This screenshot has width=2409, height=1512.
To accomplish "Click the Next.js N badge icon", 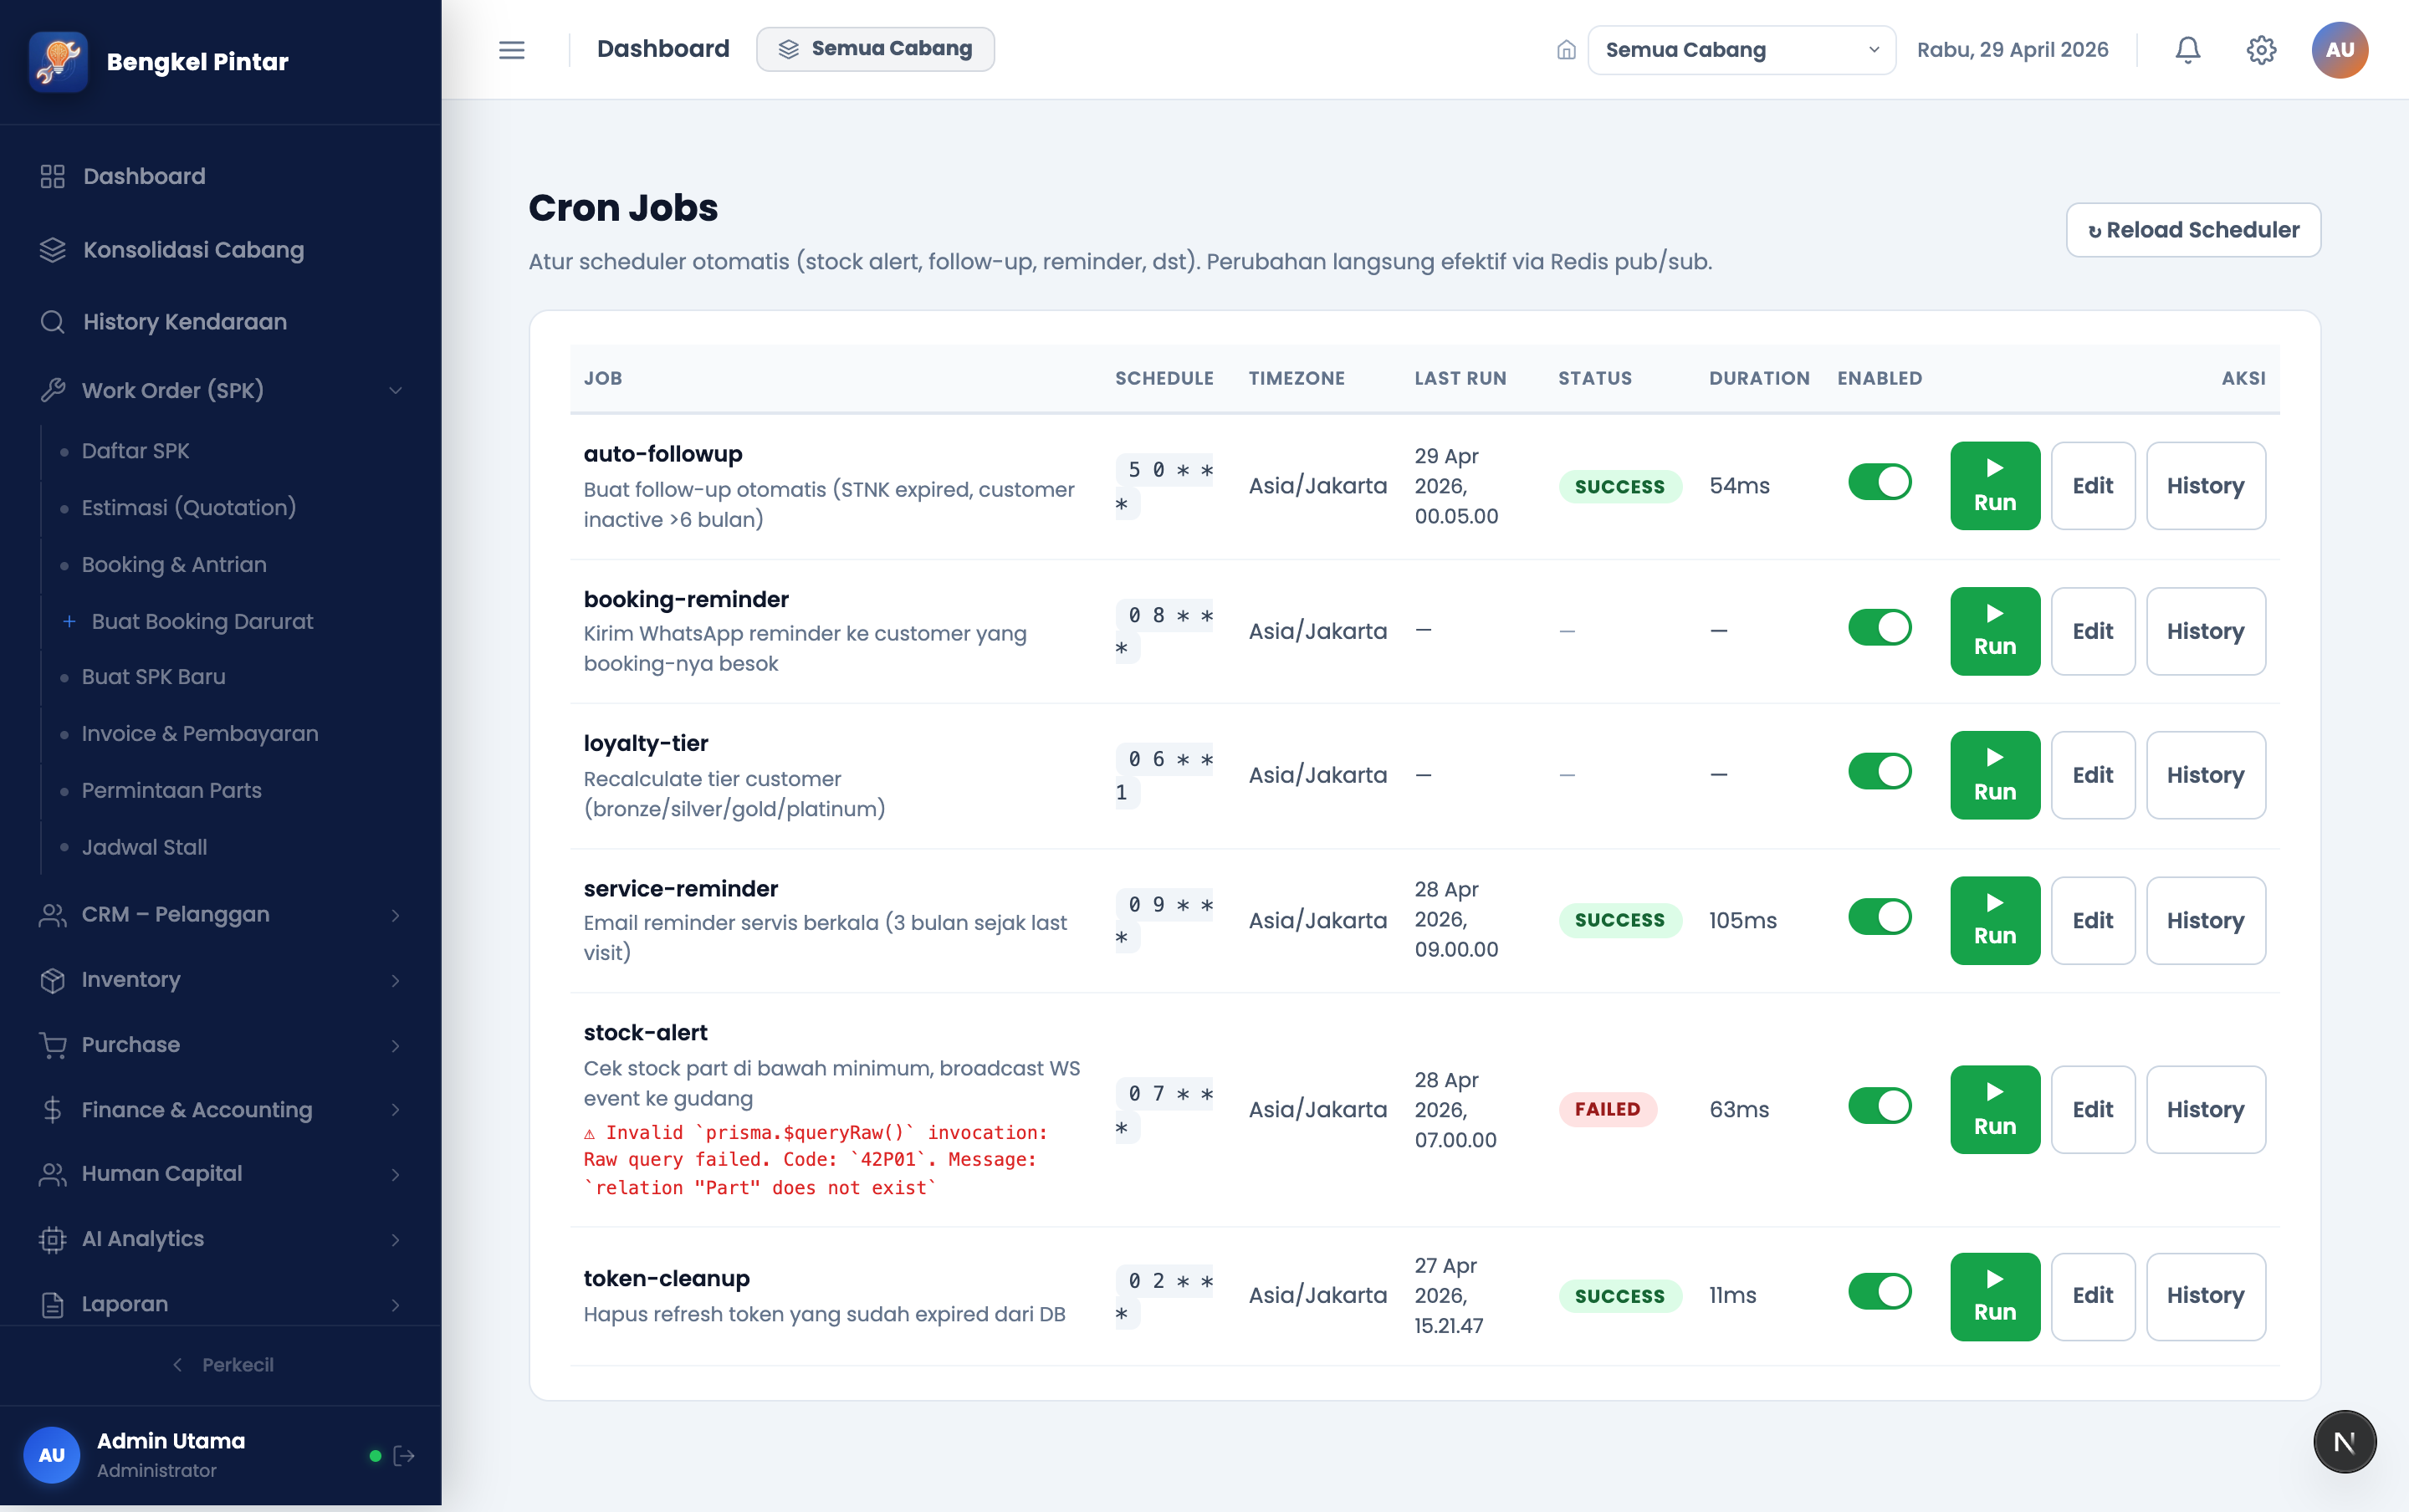I will 2344,1442.
